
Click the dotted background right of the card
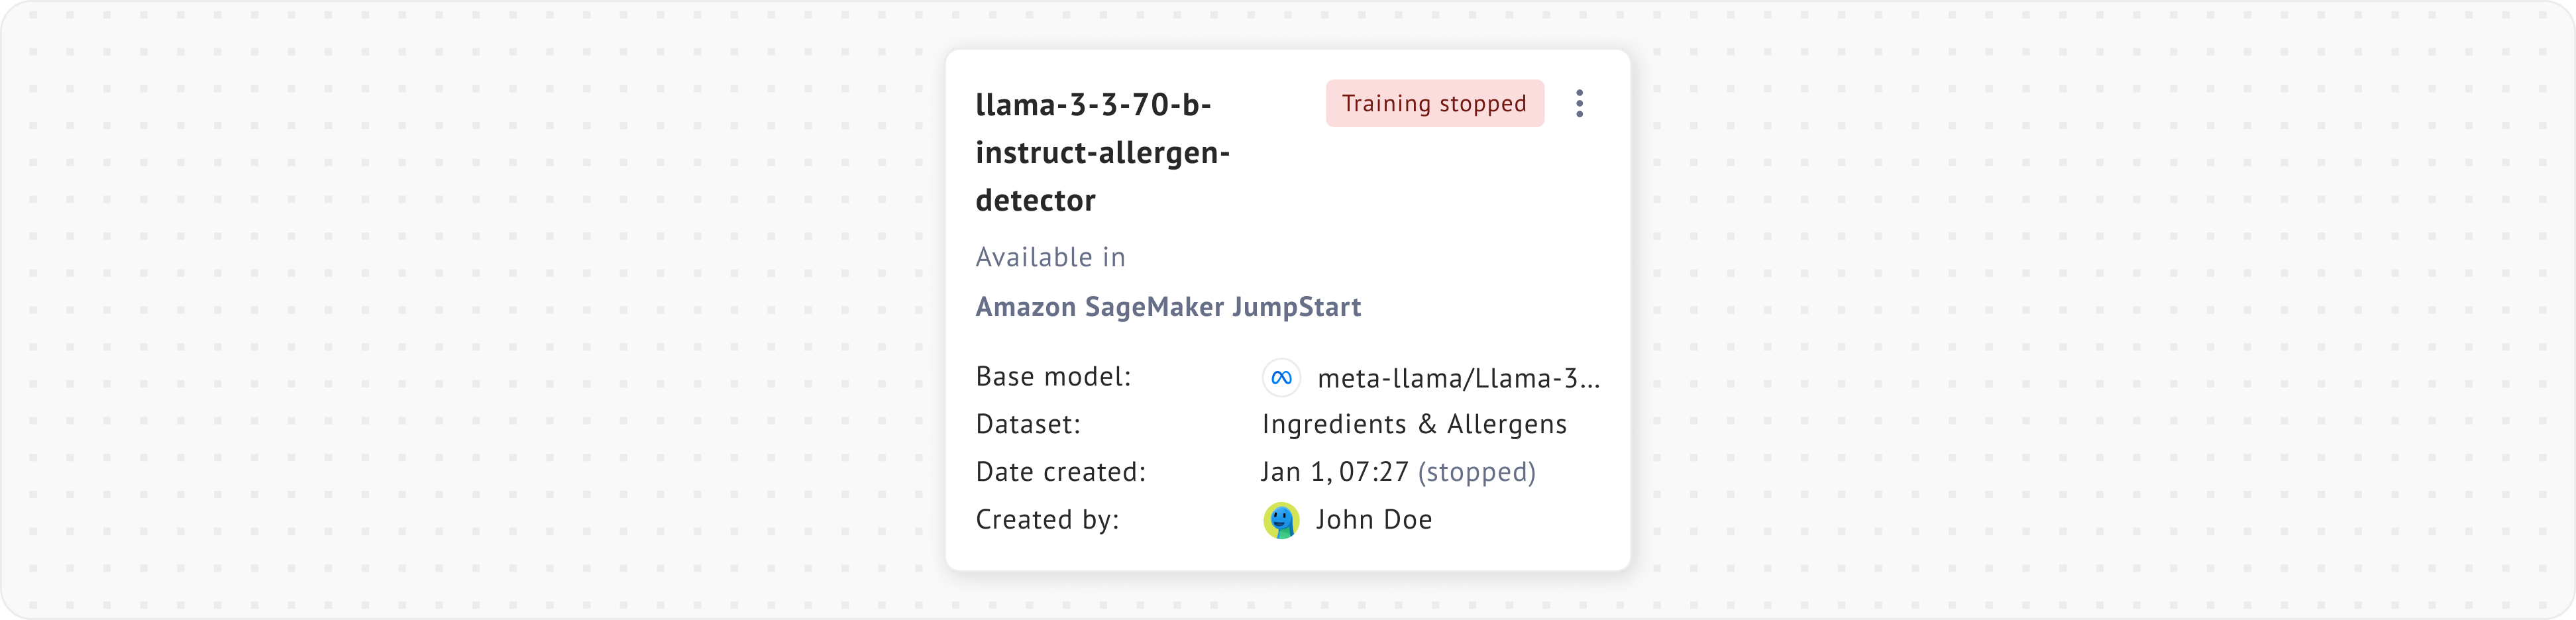tap(2100, 310)
